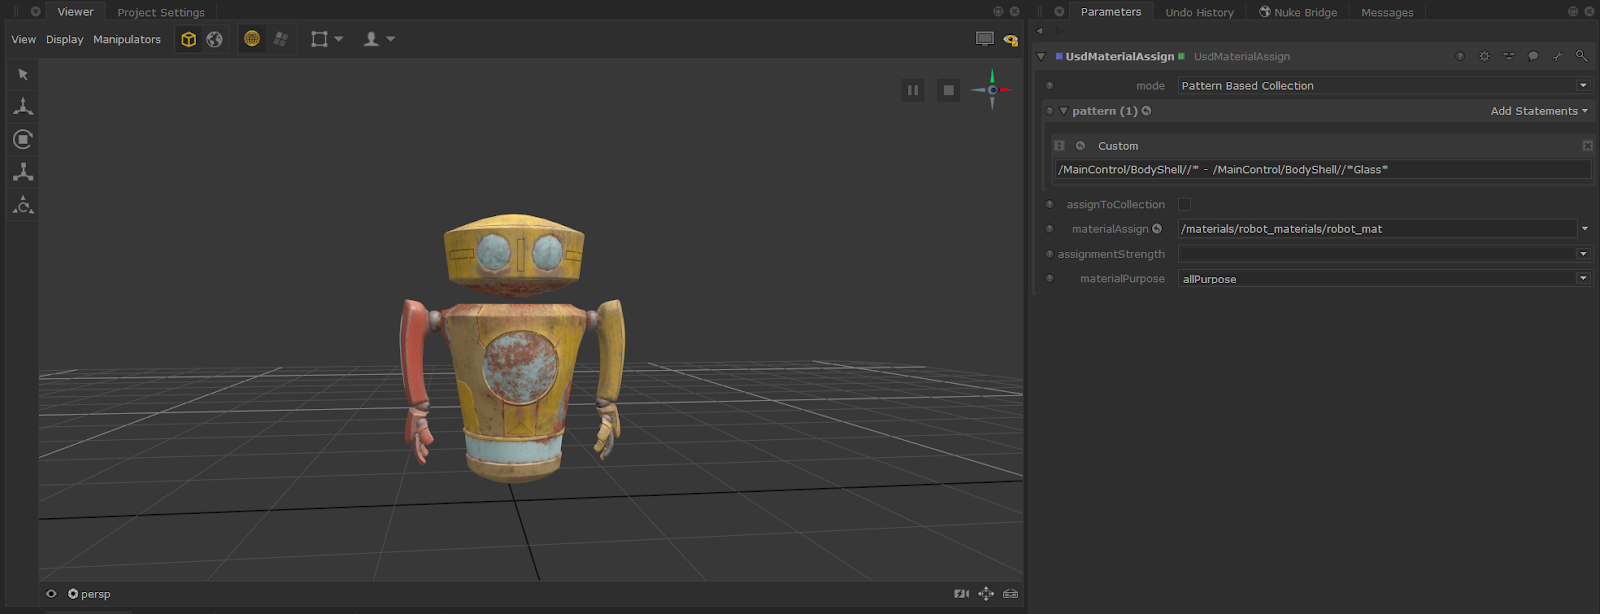Screen dimensions: 1600x614
Task: Open the mode dropdown
Action: [1384, 86]
